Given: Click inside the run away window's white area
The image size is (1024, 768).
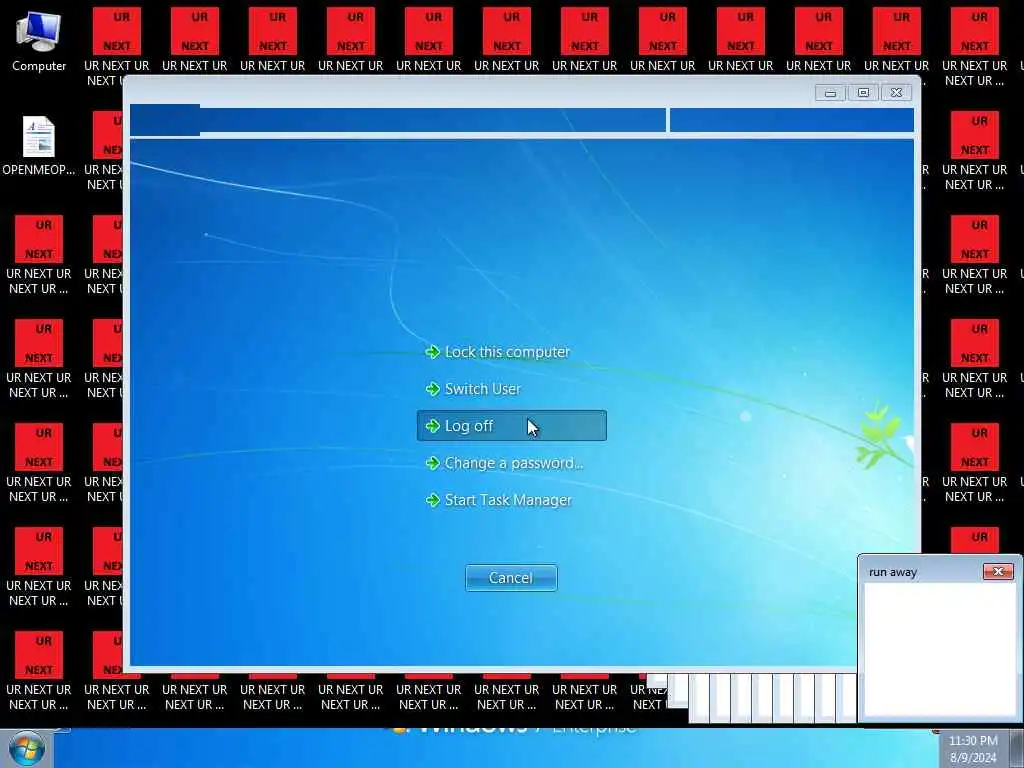Looking at the screenshot, I should (940, 650).
